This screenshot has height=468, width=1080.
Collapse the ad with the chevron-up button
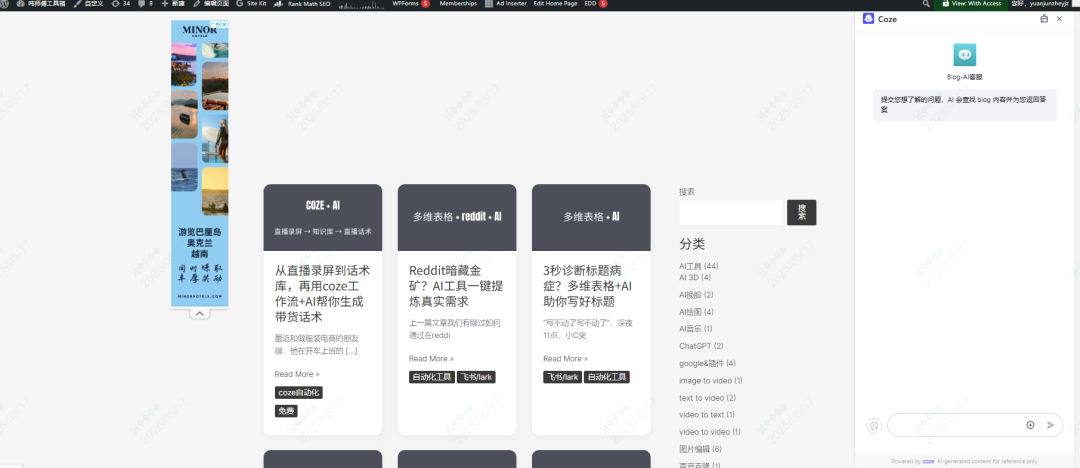[x=199, y=314]
